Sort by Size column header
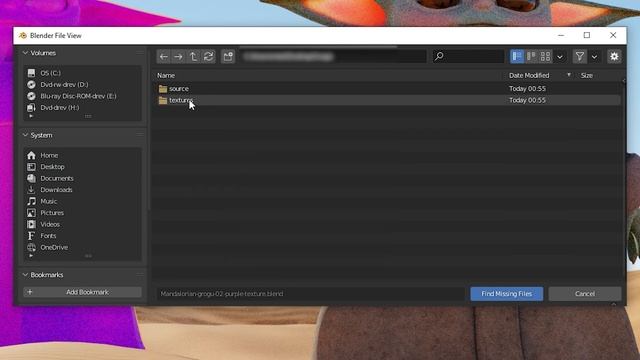Image resolution: width=640 pixels, height=360 pixels. (587, 76)
